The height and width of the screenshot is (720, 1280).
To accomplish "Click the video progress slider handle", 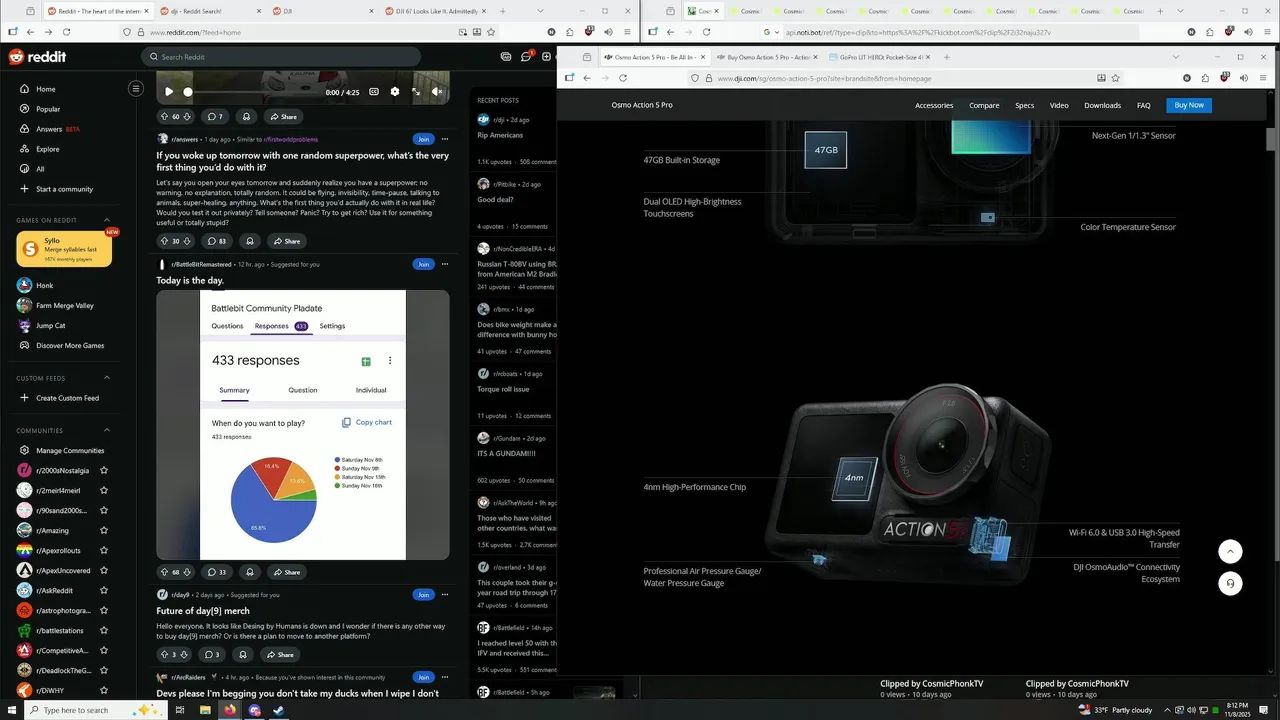I will tap(187, 92).
